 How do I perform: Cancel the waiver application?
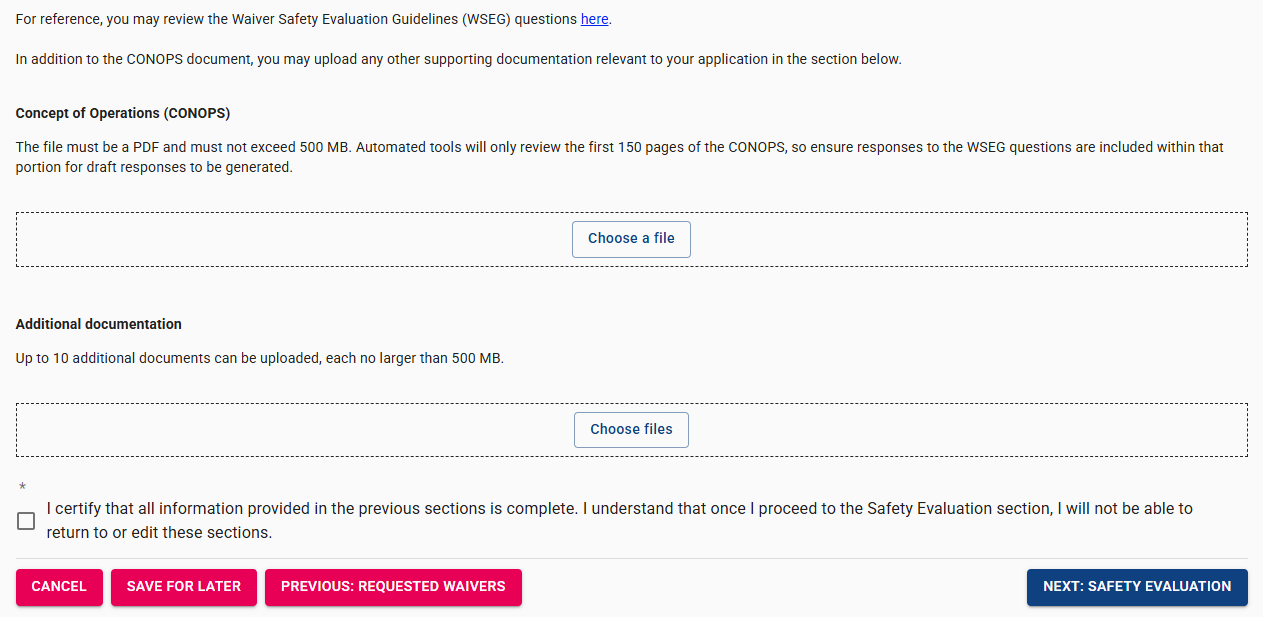pos(59,587)
